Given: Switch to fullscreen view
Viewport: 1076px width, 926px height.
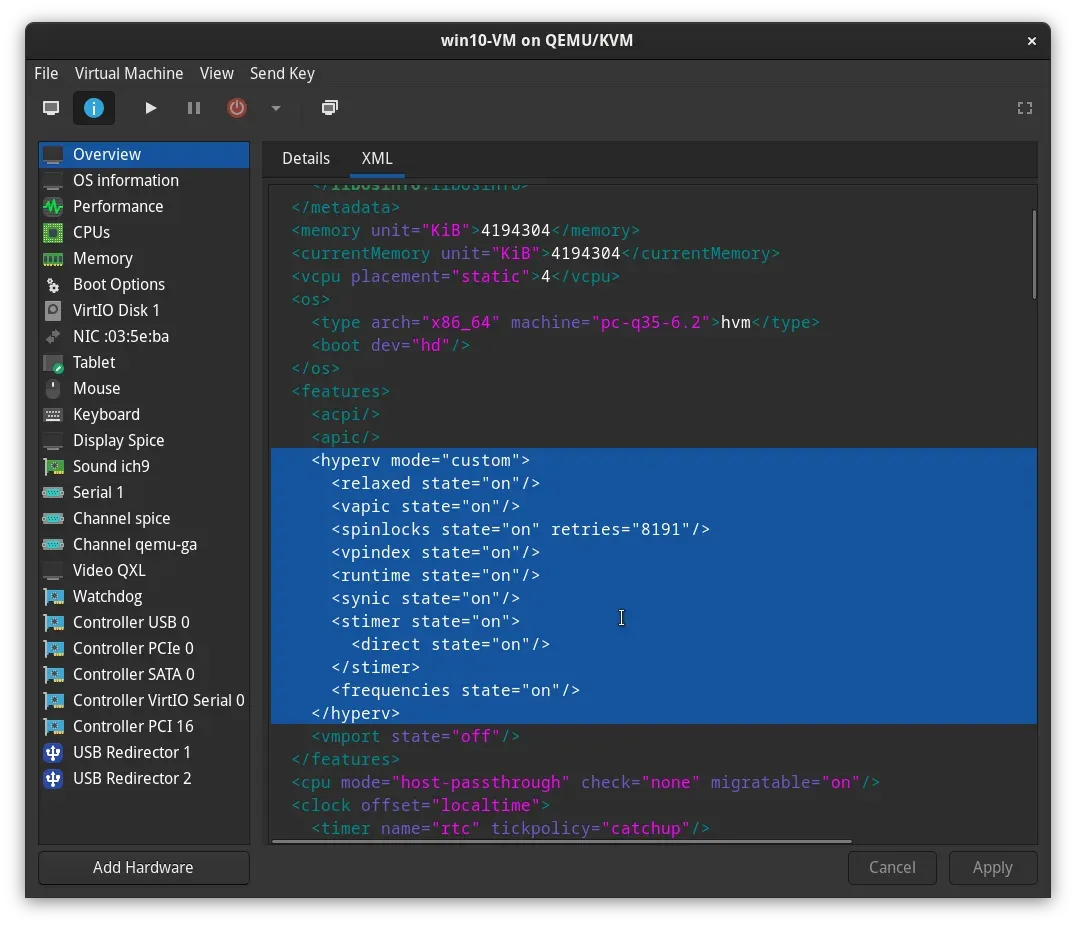Looking at the screenshot, I should (1025, 108).
